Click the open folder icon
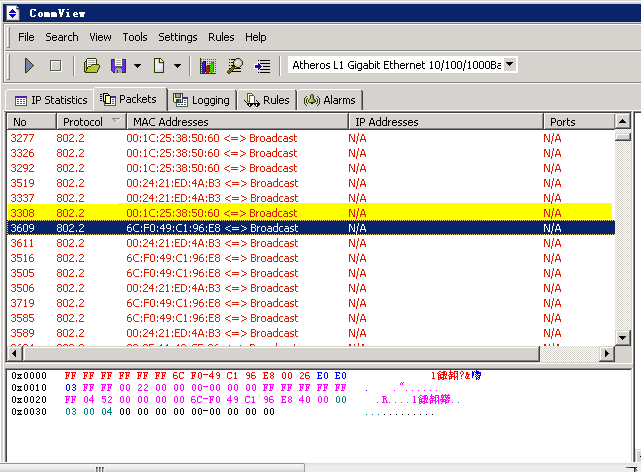This screenshot has width=641, height=472. pyautogui.click(x=92, y=65)
